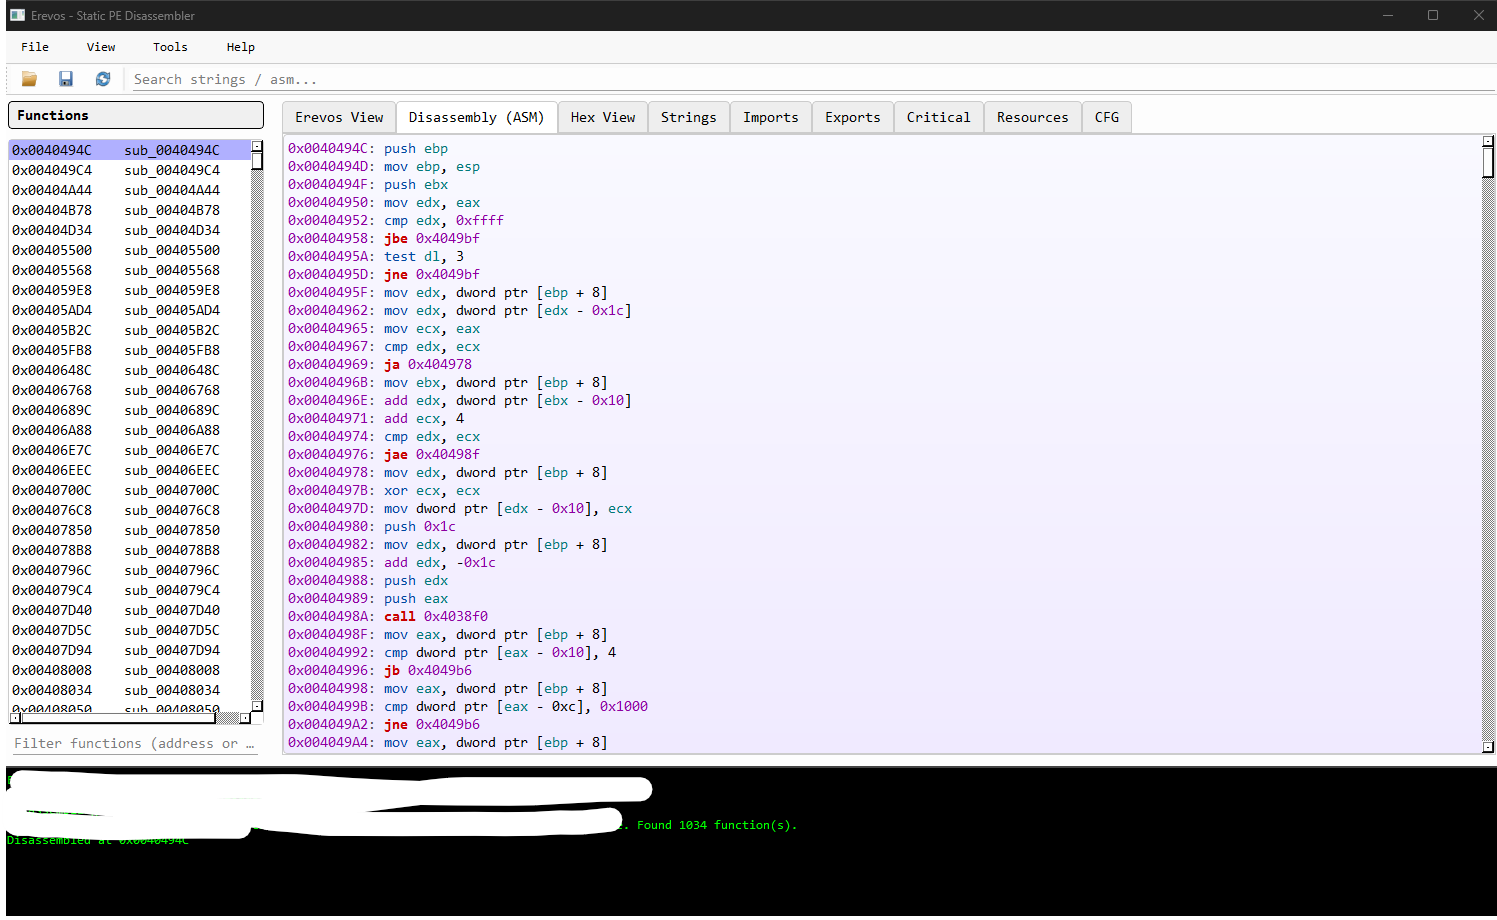
Task: Select function sub_004059E8
Action: click(130, 290)
